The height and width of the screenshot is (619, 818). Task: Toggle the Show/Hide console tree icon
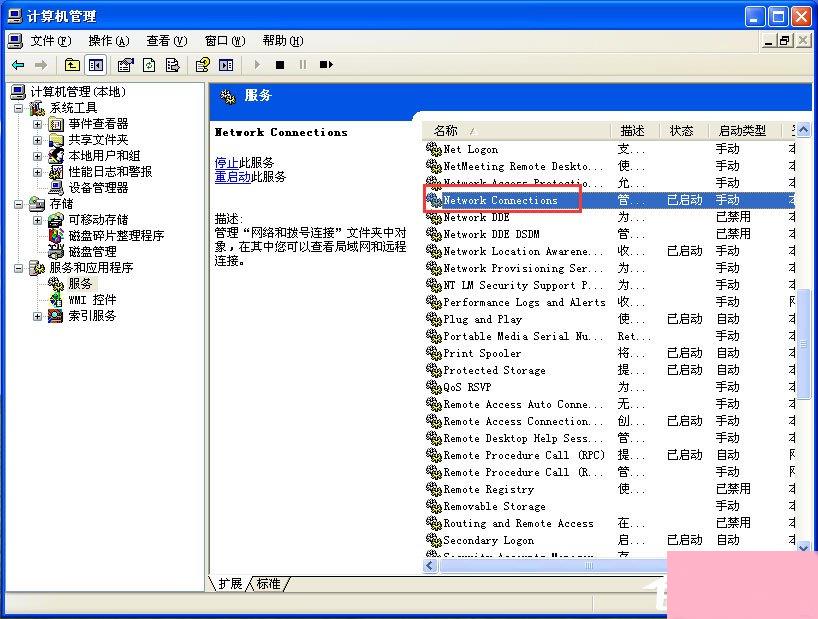coord(96,65)
